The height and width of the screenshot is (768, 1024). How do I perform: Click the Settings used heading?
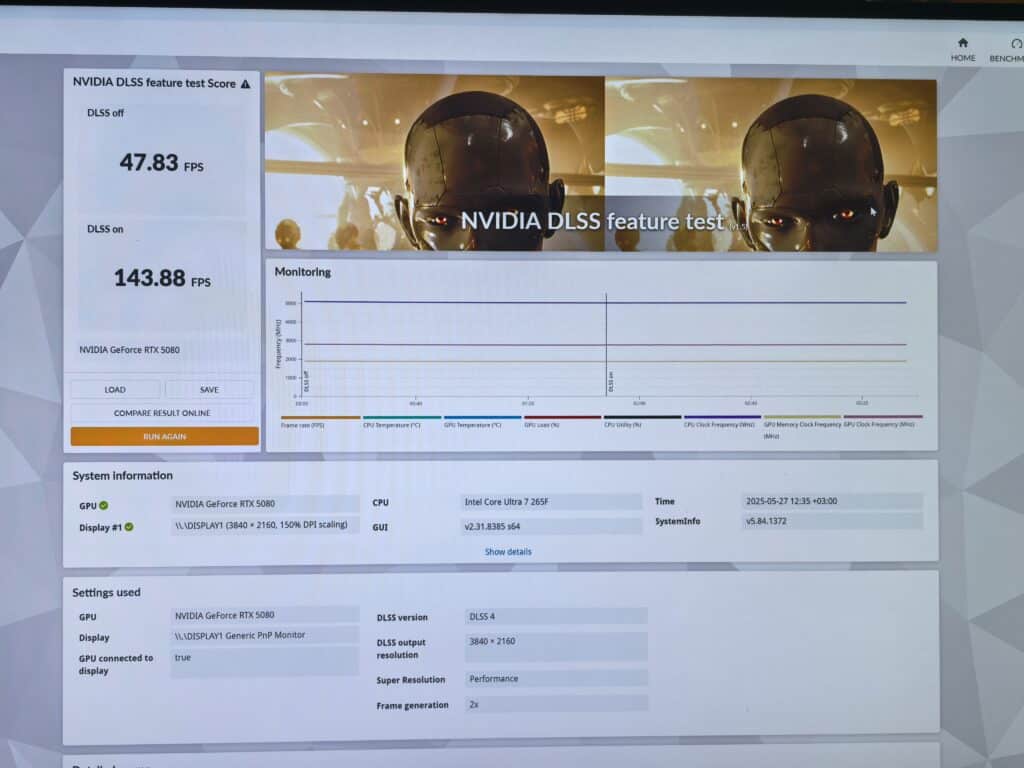click(106, 592)
